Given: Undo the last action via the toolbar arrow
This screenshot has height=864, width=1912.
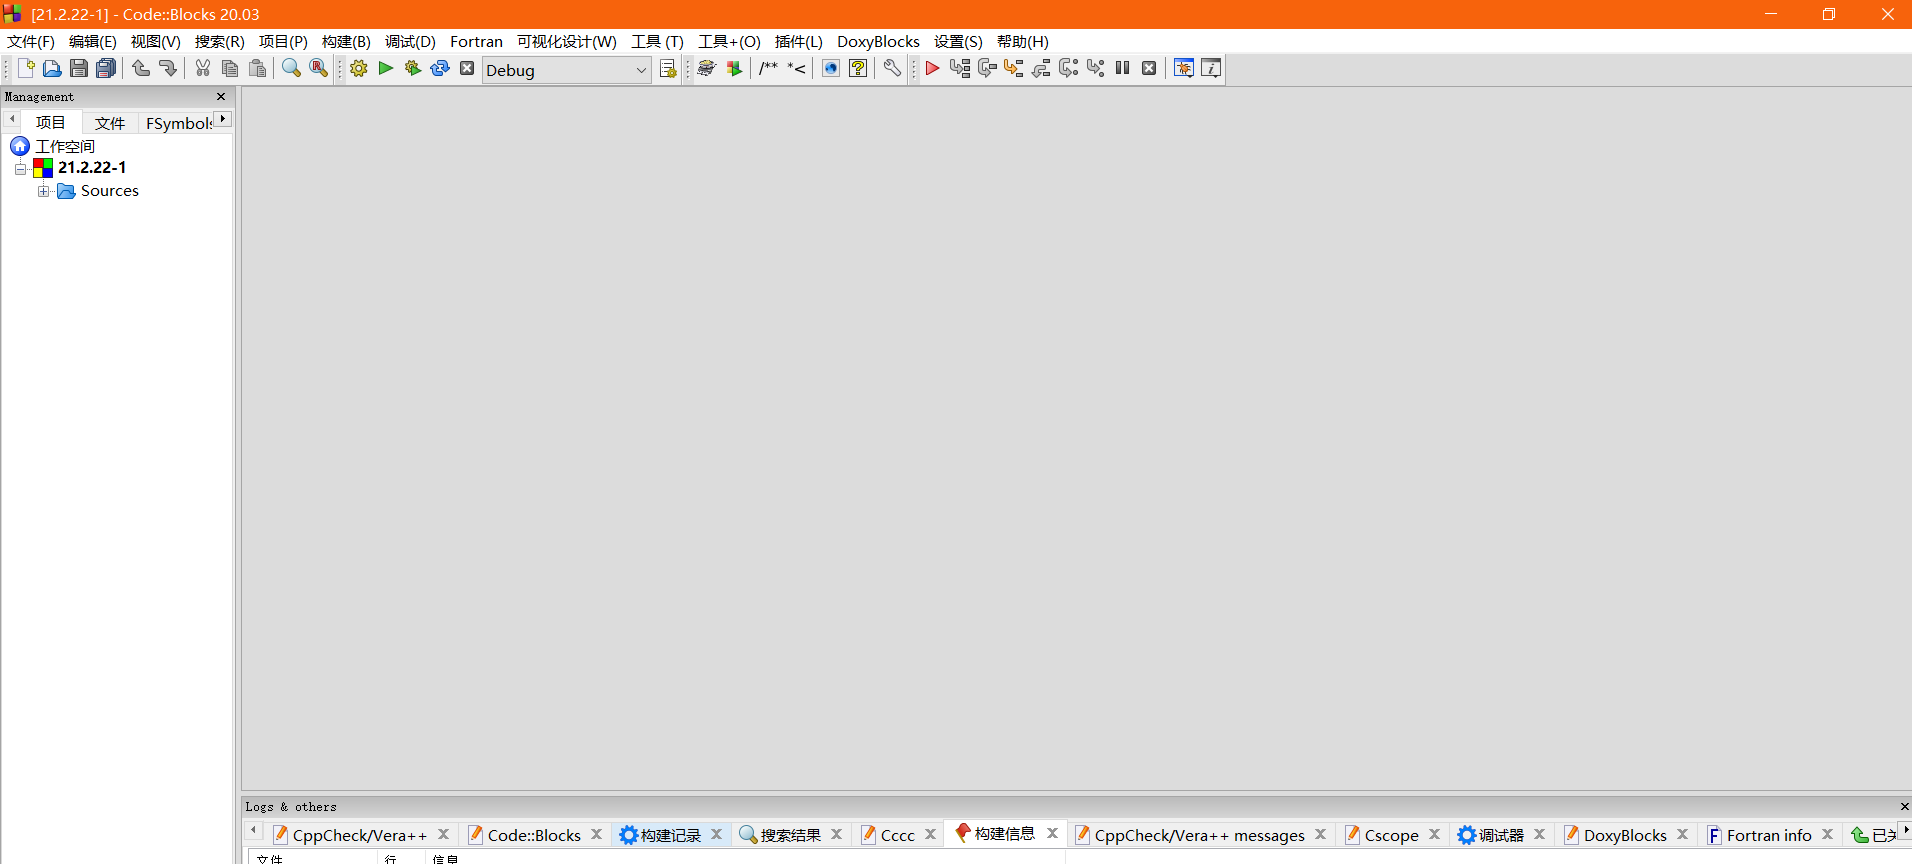Looking at the screenshot, I should [x=141, y=68].
